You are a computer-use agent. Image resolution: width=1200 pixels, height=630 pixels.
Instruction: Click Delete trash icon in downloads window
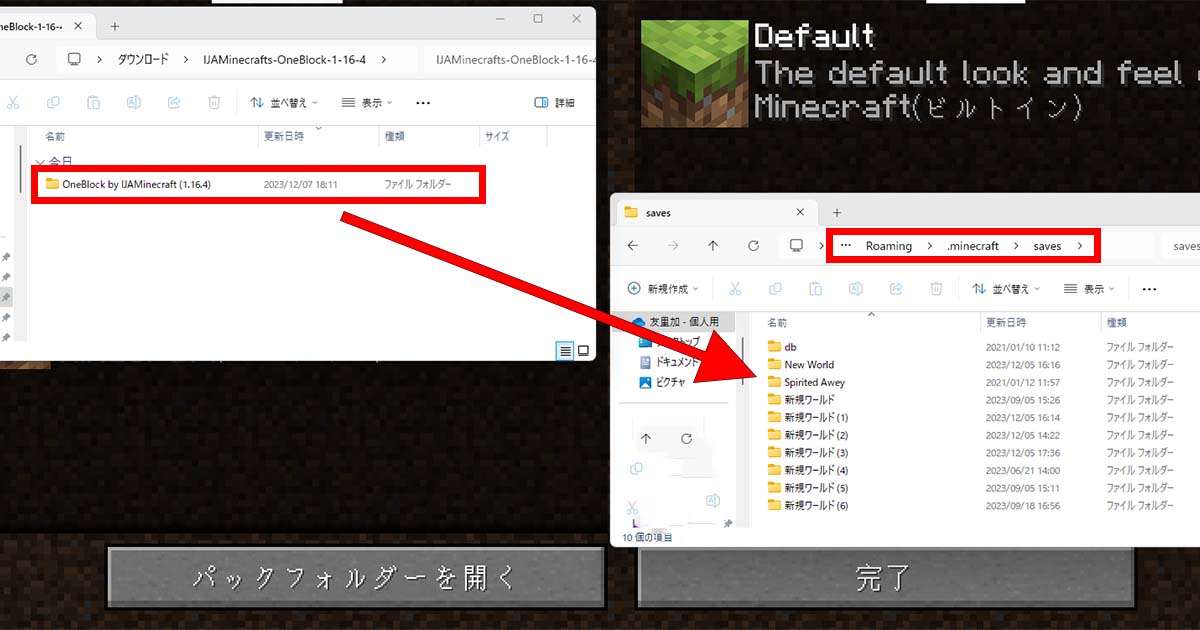214,102
